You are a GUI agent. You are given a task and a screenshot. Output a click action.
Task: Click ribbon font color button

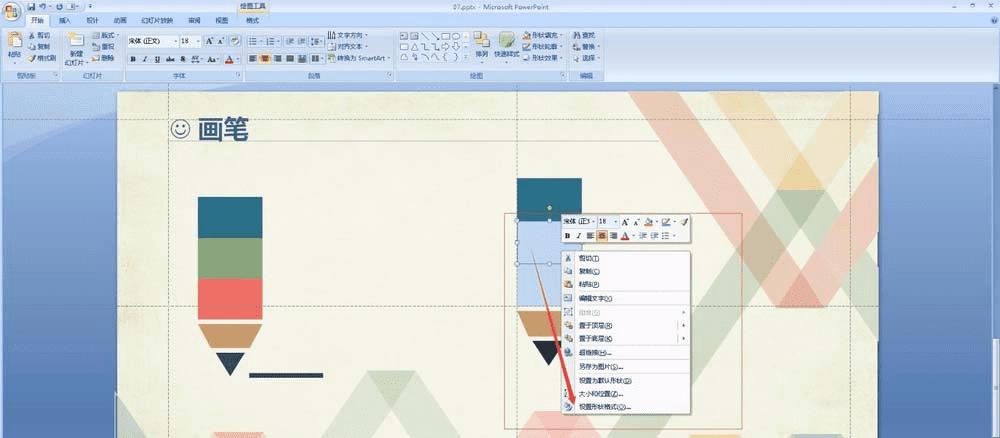(229, 59)
